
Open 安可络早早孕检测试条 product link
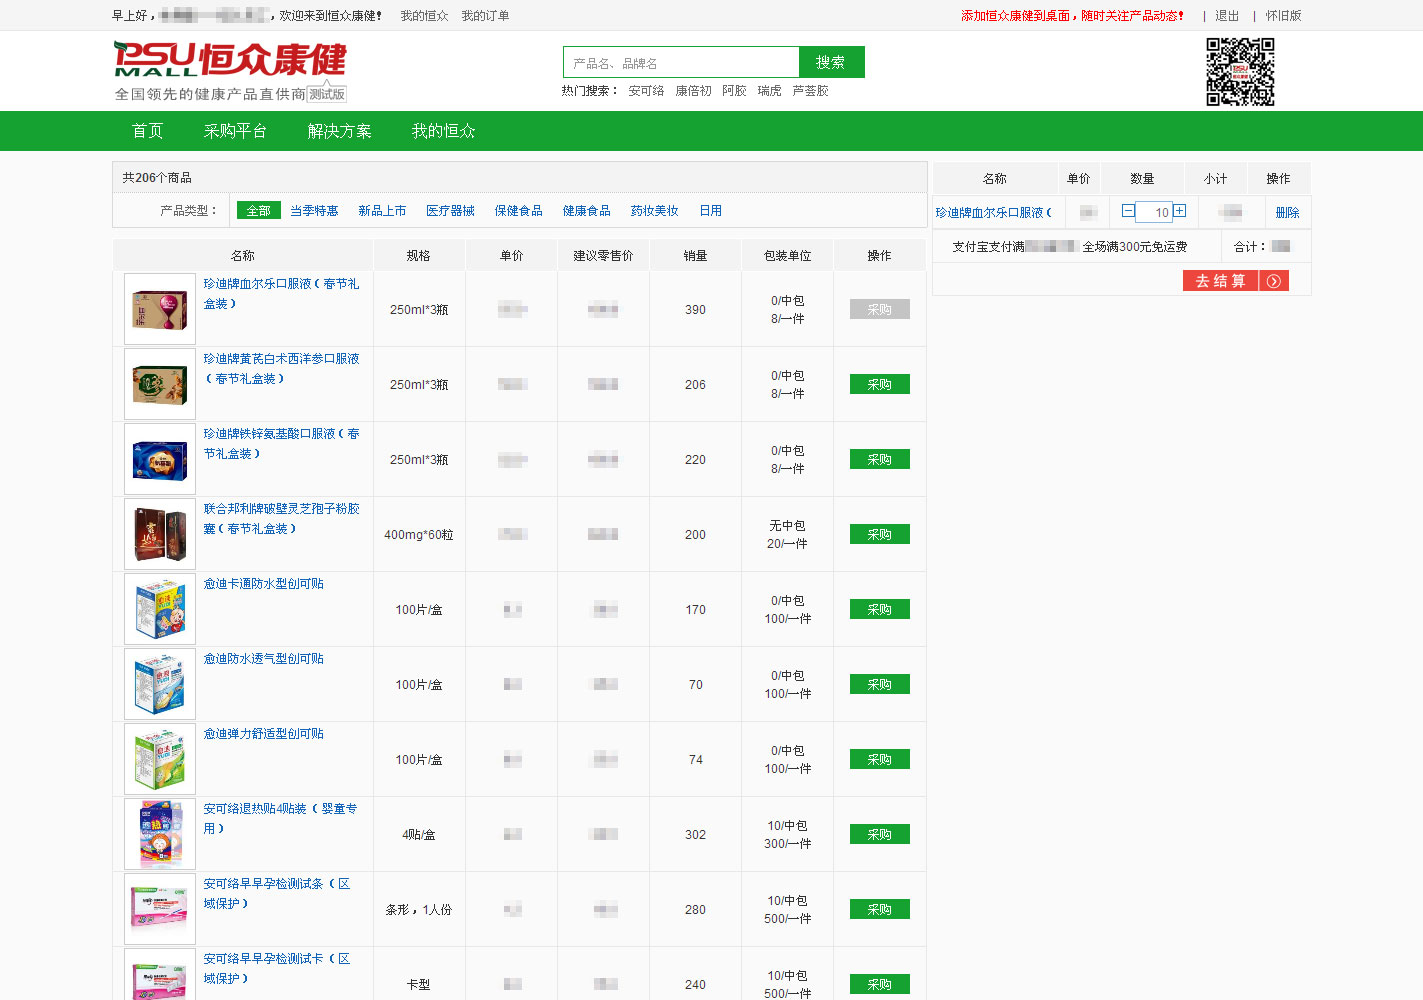[277, 894]
